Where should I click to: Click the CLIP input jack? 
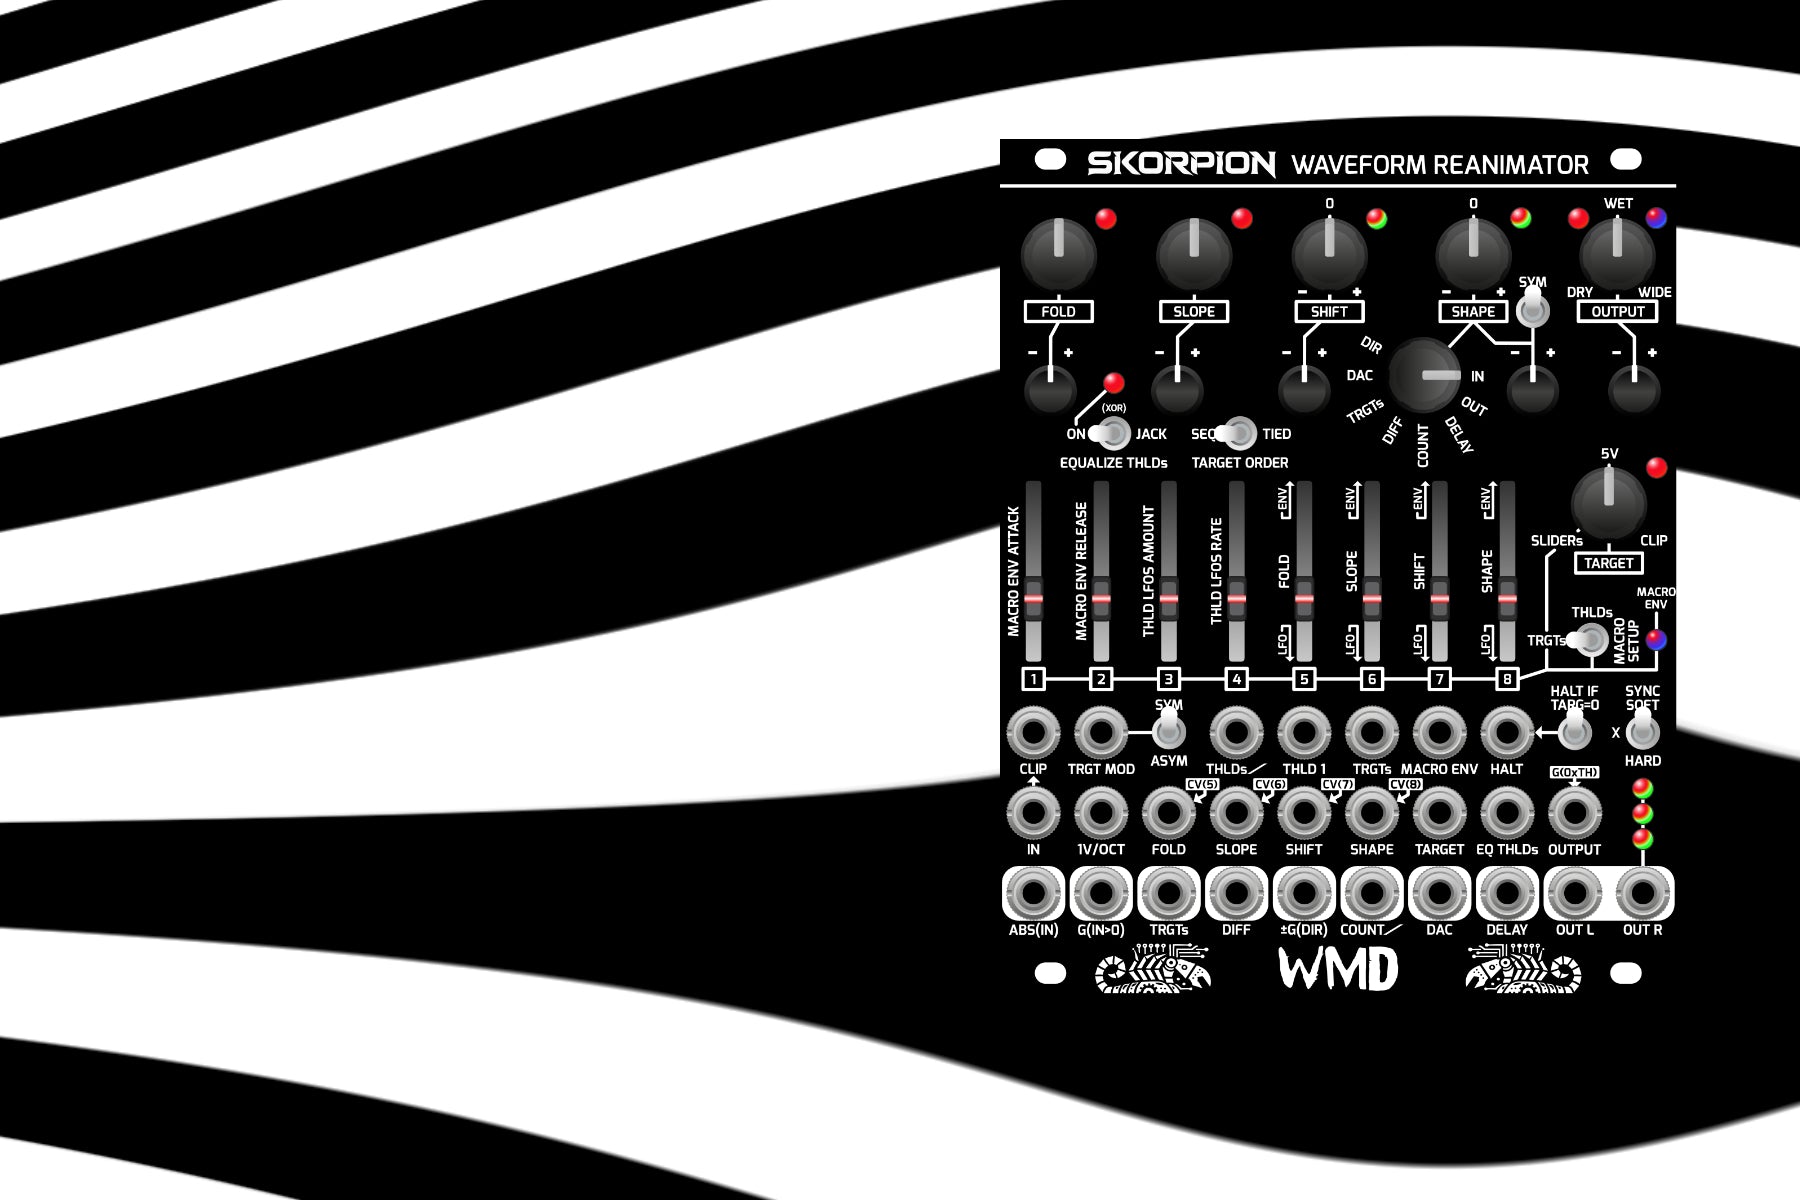[x=1033, y=733]
